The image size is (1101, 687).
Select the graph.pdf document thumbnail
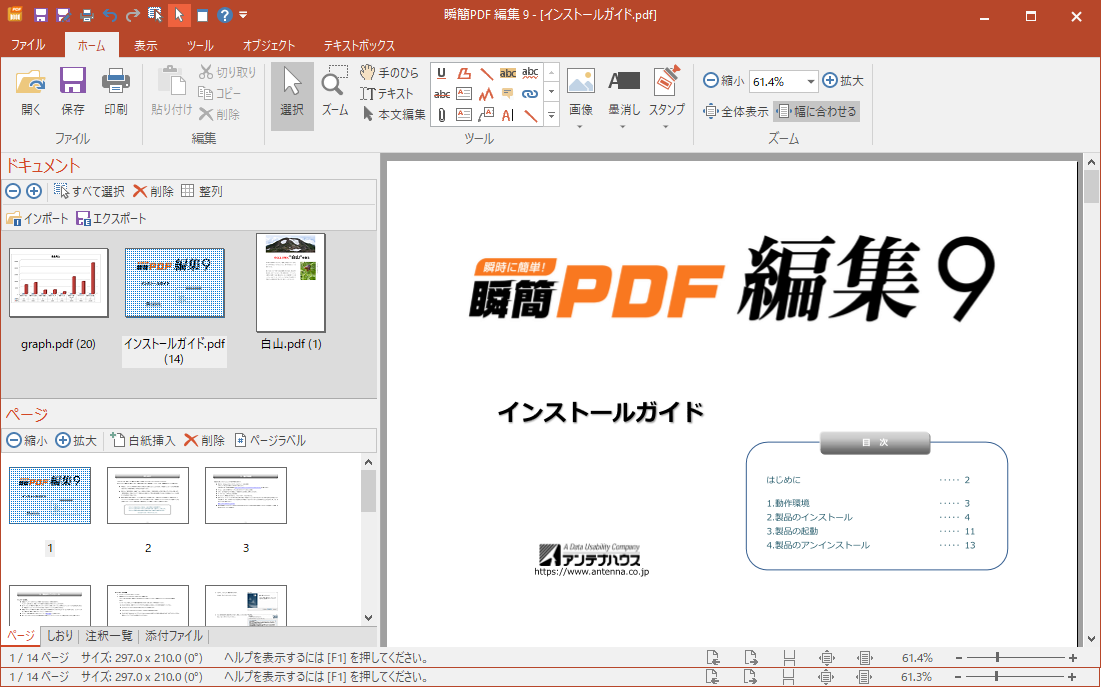coord(58,282)
